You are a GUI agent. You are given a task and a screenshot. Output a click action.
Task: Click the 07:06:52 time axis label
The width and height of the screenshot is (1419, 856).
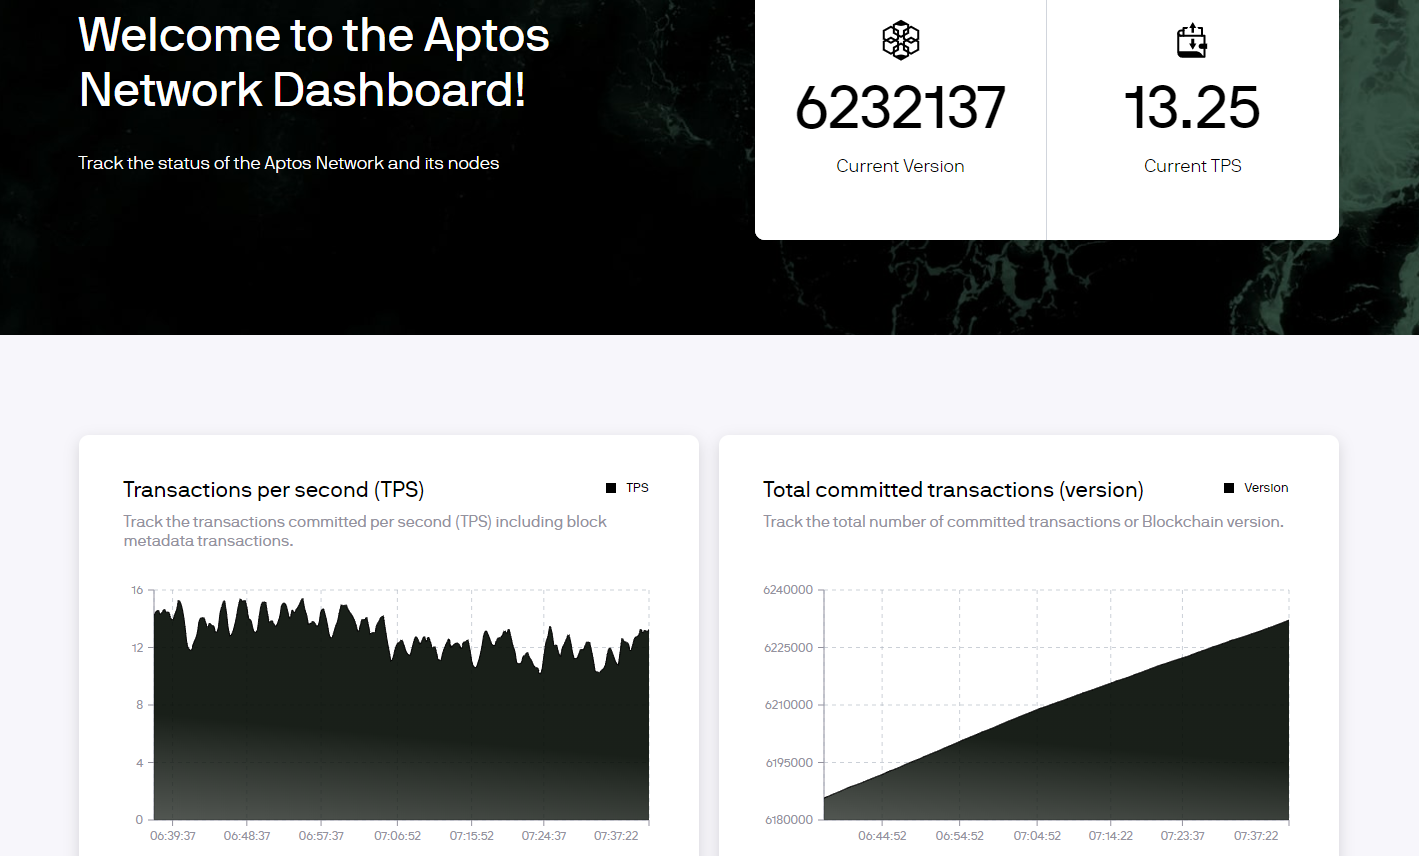coord(398,836)
